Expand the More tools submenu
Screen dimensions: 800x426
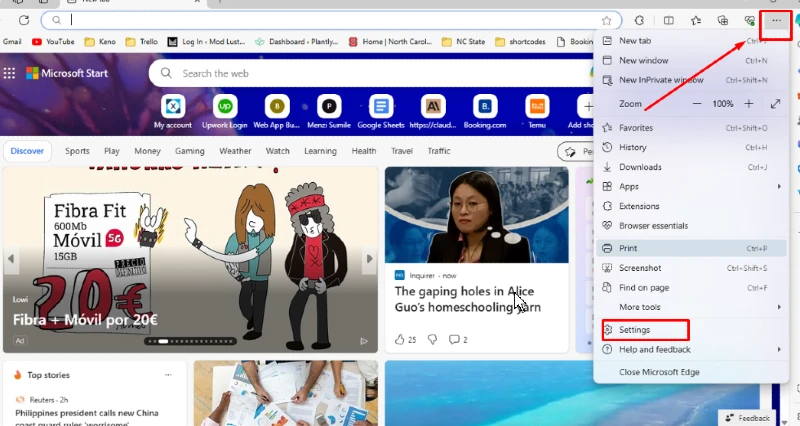691,307
